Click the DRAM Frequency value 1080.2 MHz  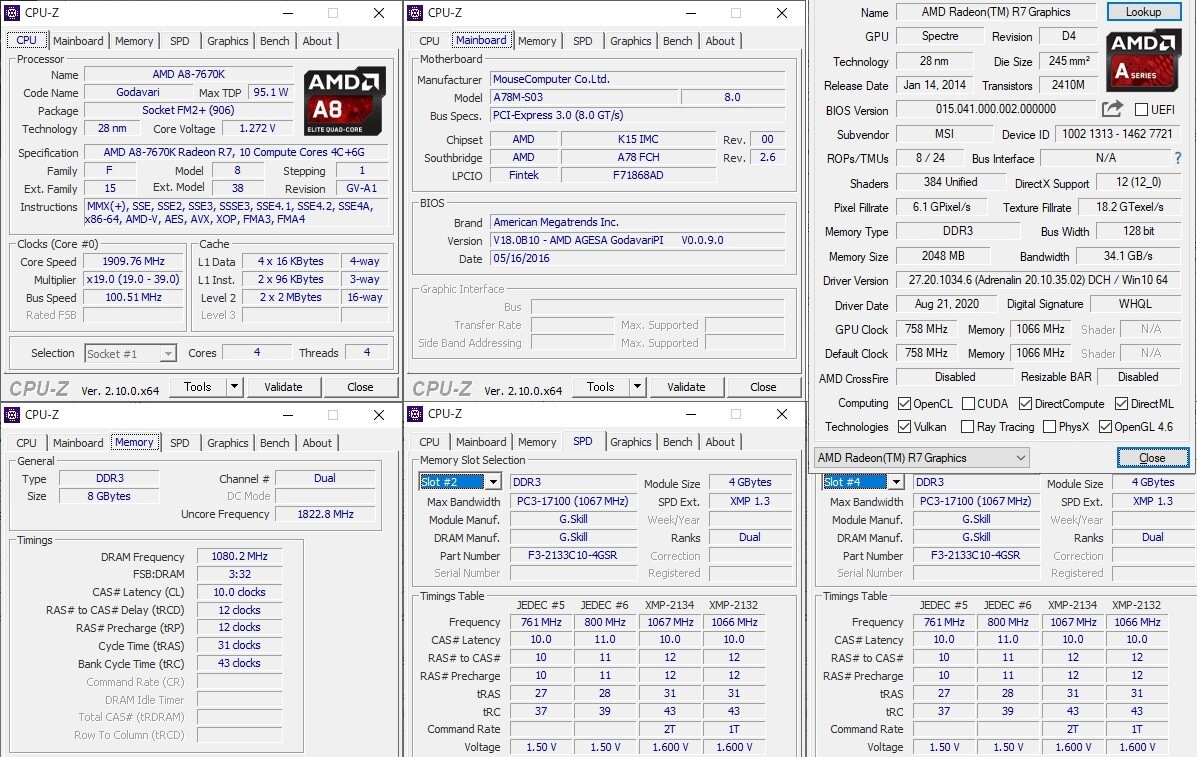(x=240, y=556)
